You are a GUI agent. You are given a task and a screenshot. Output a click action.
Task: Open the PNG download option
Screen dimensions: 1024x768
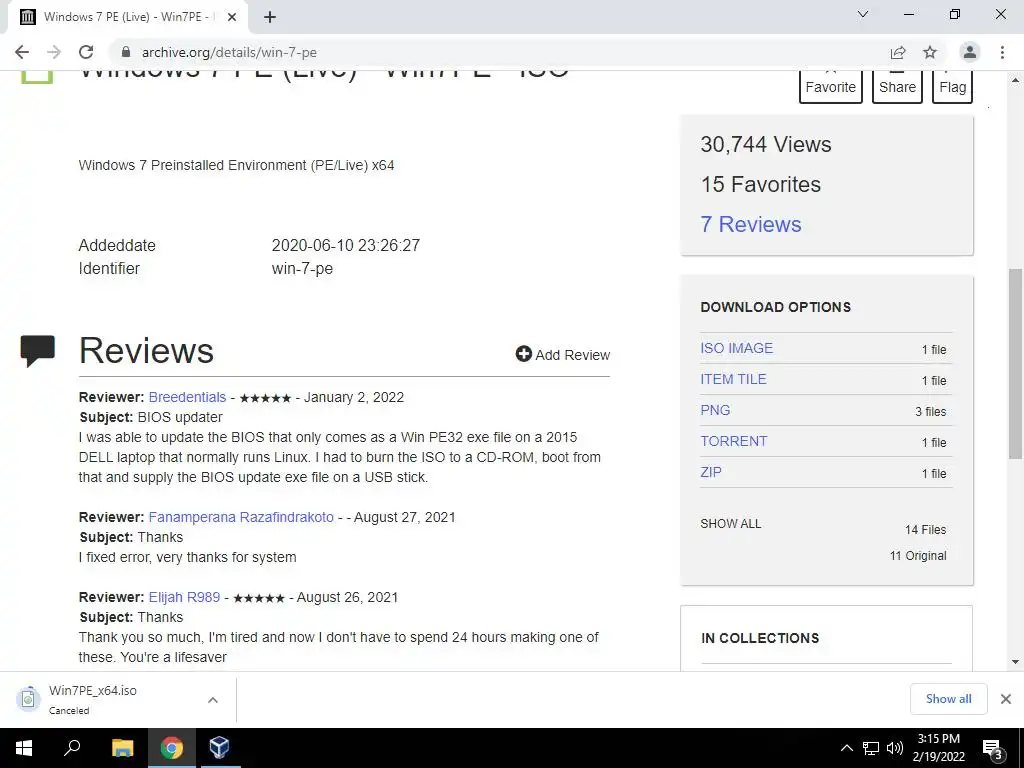click(715, 410)
